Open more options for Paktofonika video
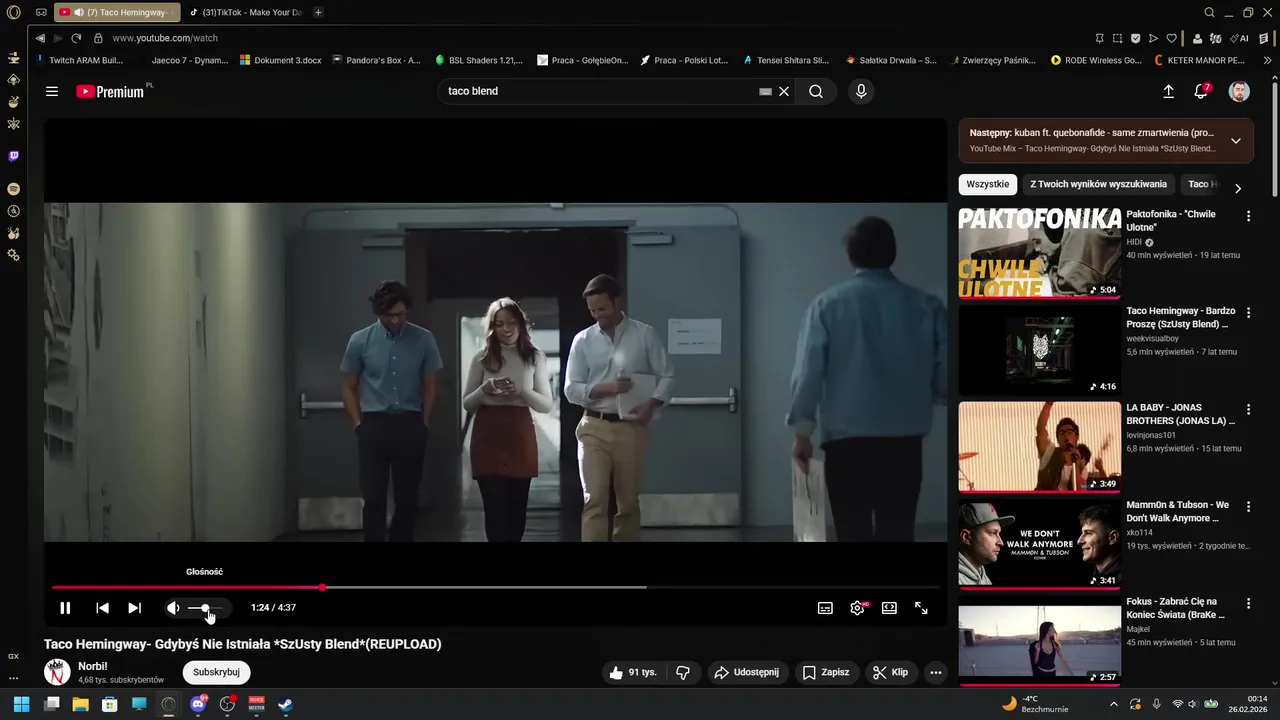 tap(1248, 216)
